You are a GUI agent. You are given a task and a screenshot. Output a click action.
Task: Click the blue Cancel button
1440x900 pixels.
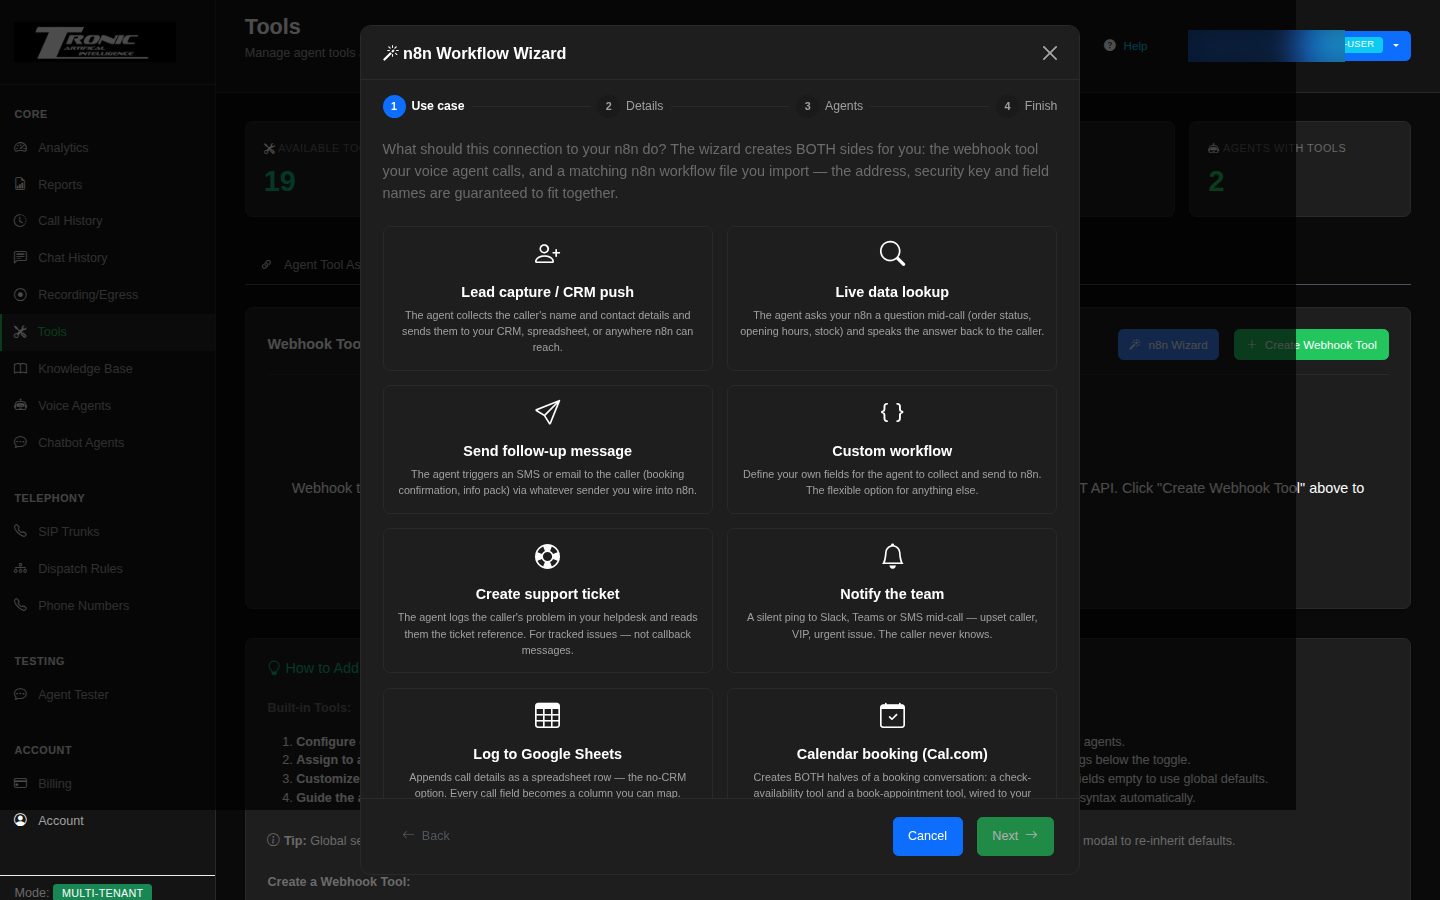927,836
